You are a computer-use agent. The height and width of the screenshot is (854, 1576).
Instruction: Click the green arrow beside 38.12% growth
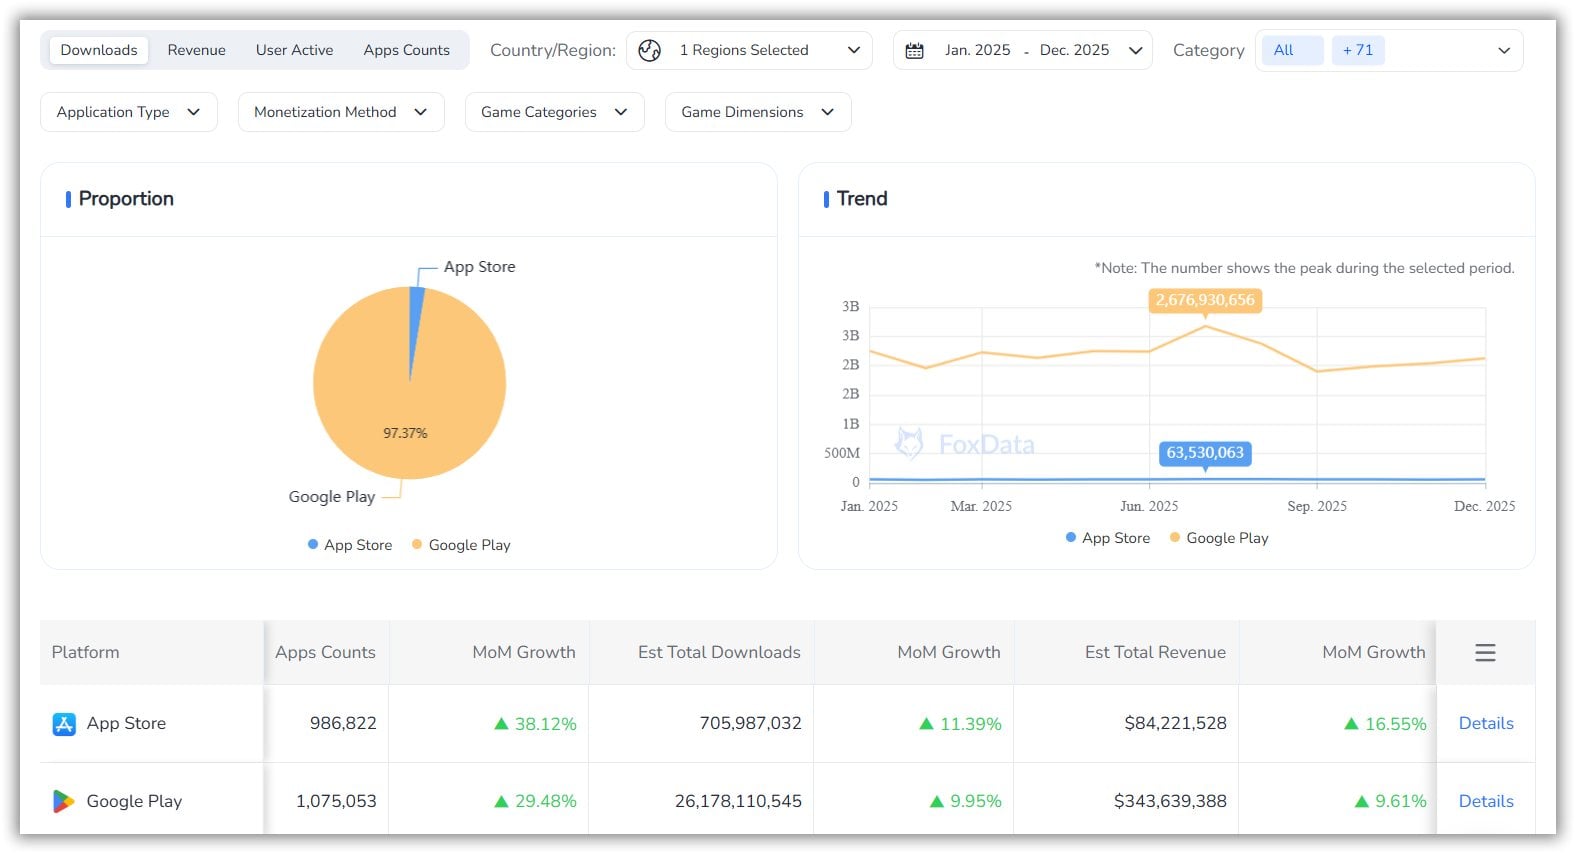(x=502, y=724)
